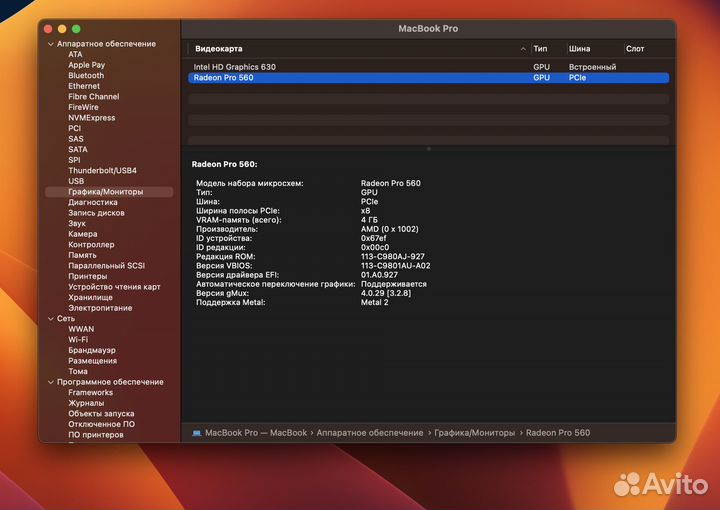Collapse the Сеть section chevron
720x510 pixels.
click(x=51, y=319)
